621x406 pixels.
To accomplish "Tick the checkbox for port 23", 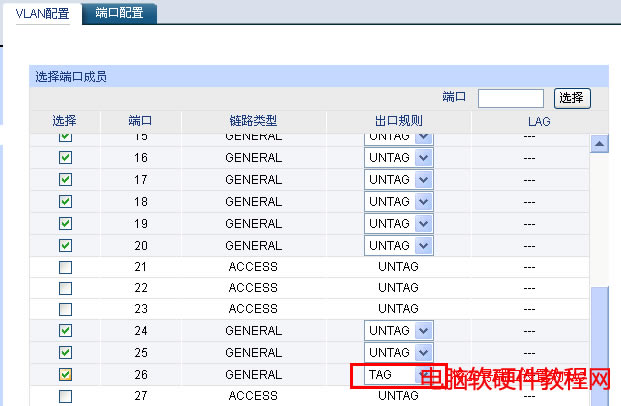I will pyautogui.click(x=66, y=309).
